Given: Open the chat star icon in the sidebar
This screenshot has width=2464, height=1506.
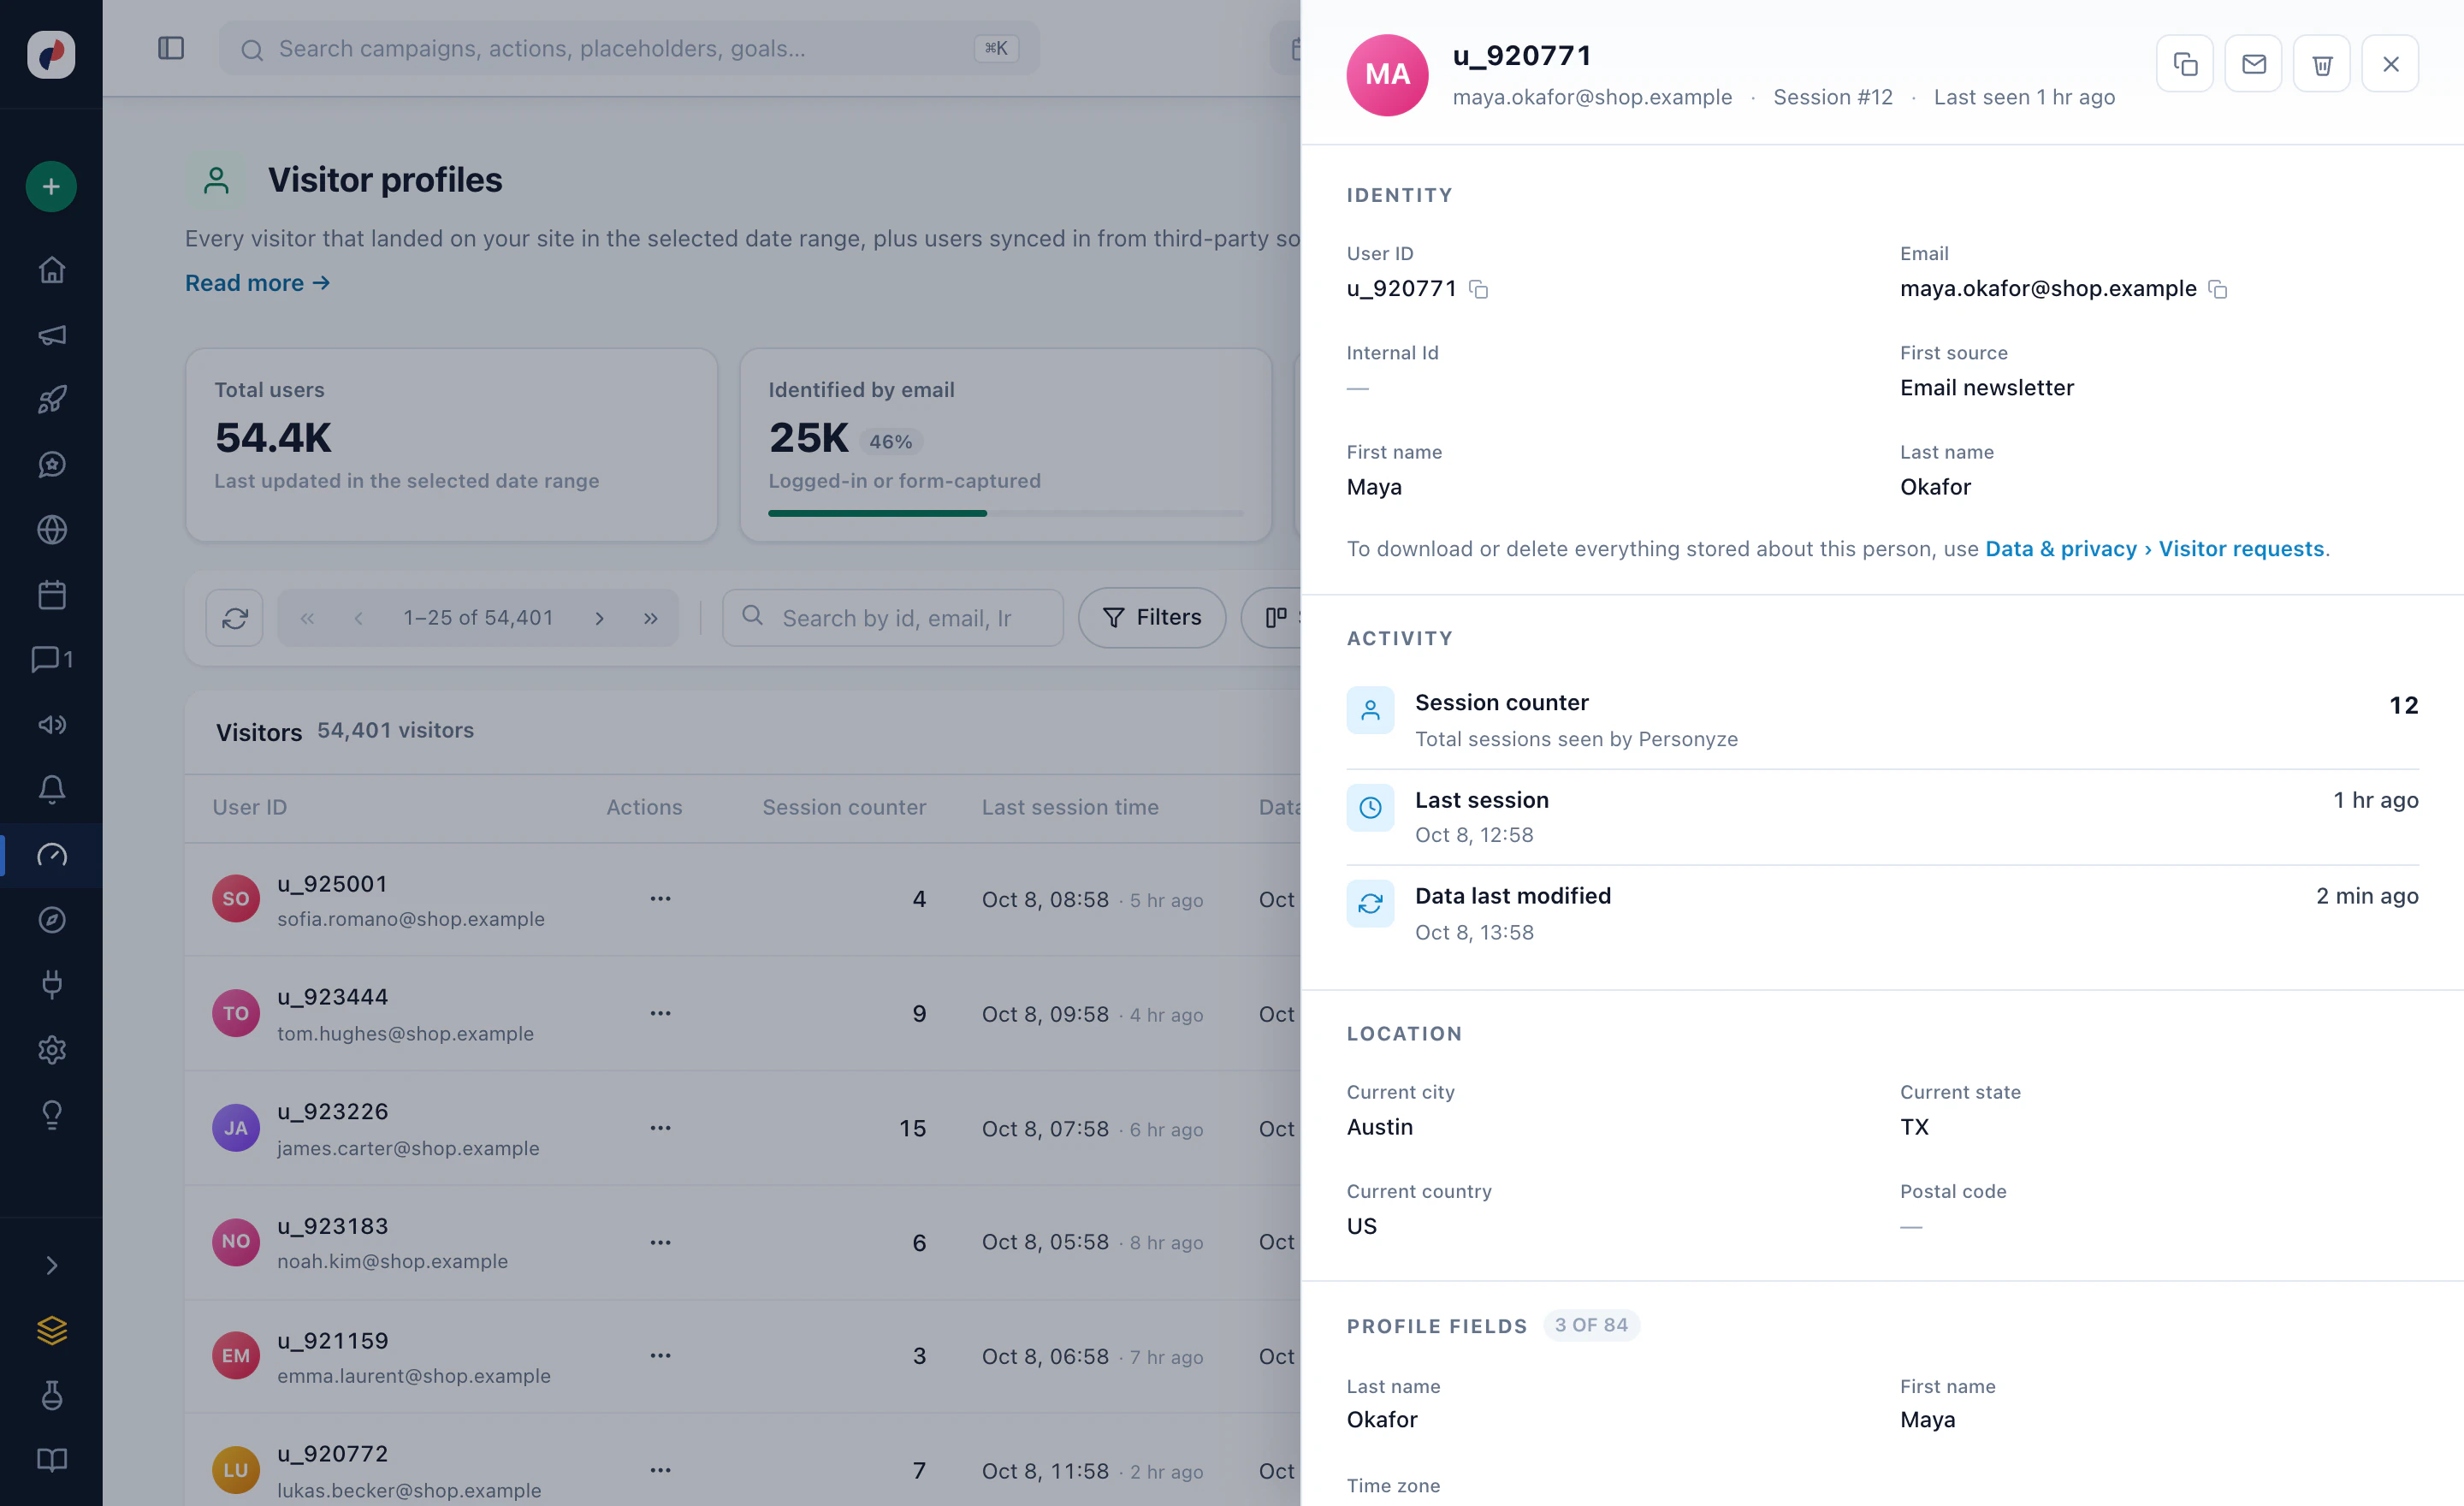Looking at the screenshot, I should (x=51, y=465).
